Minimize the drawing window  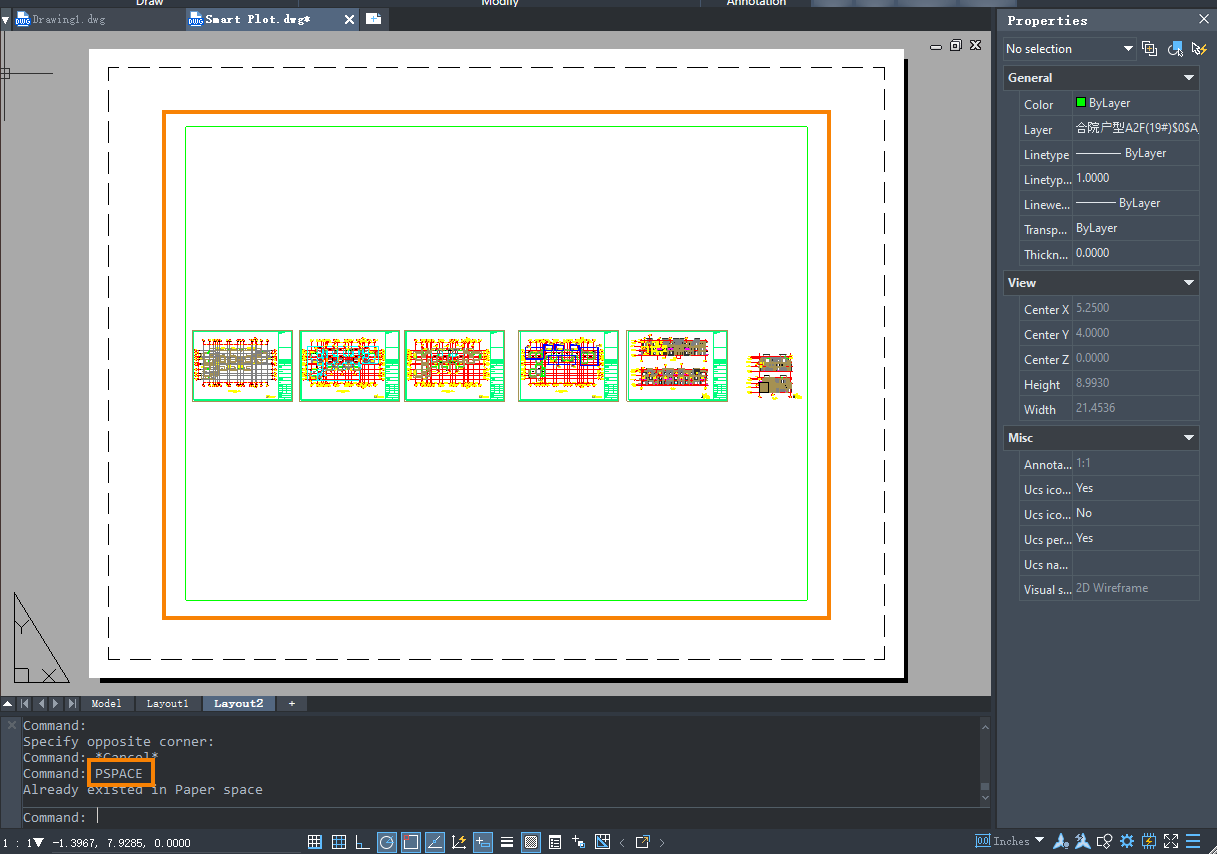936,46
